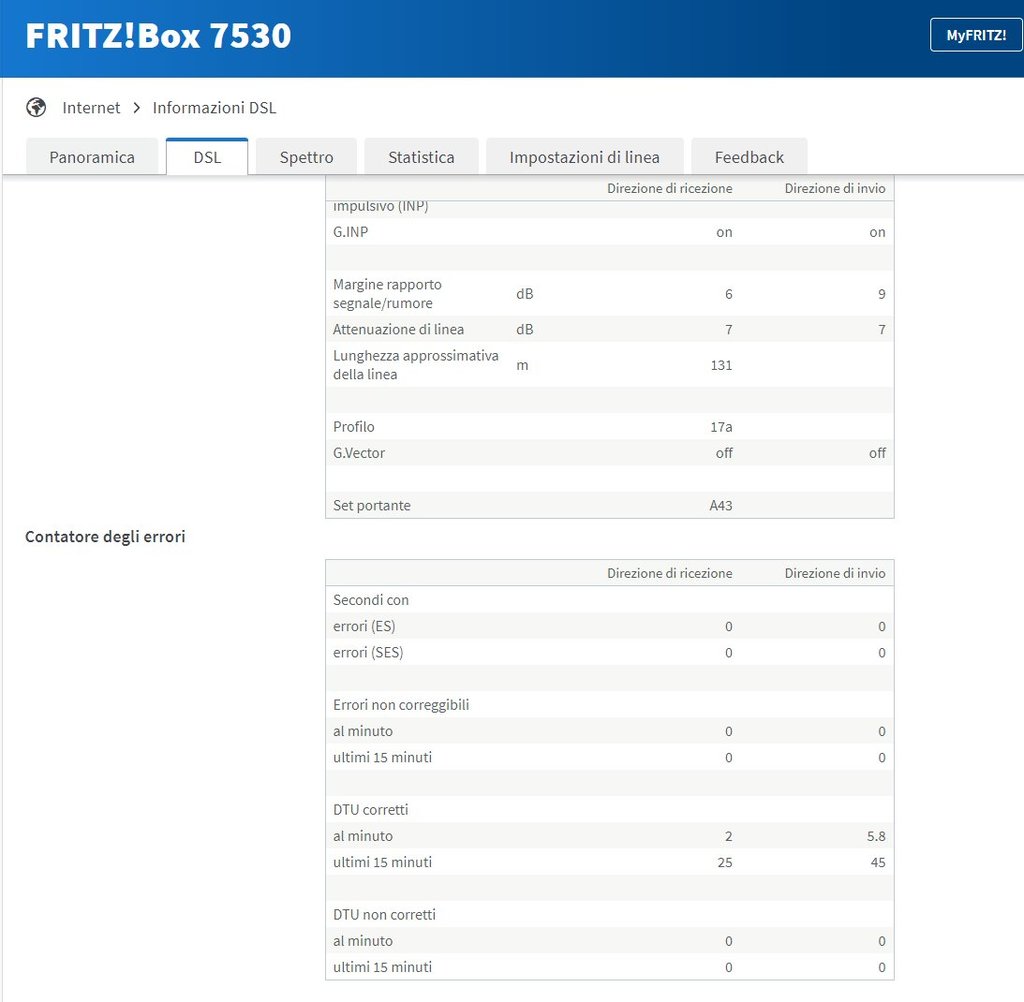Select the Profilo row label
This screenshot has width=1024, height=1002.
tap(353, 427)
